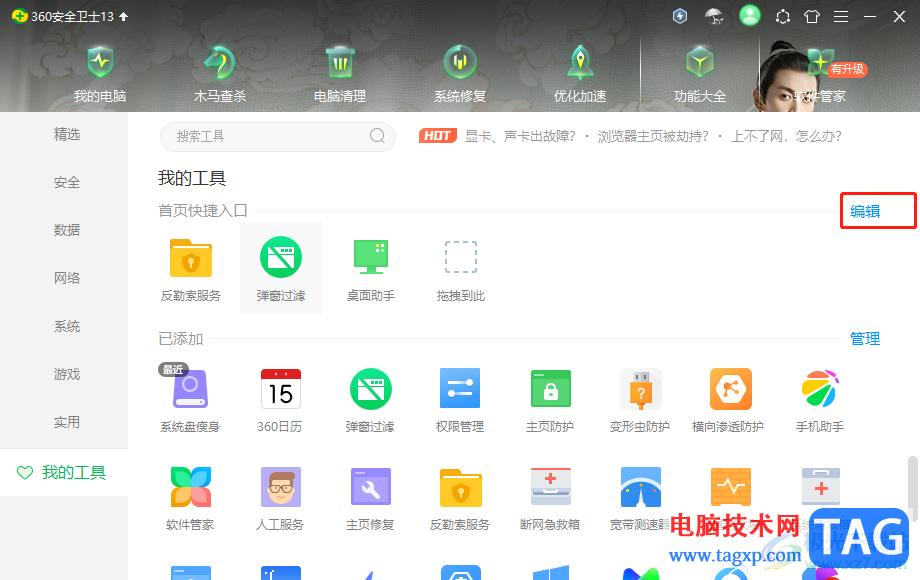Click the puzzle-piece icon in title bar
This screenshot has height=580, width=920.
click(783, 16)
